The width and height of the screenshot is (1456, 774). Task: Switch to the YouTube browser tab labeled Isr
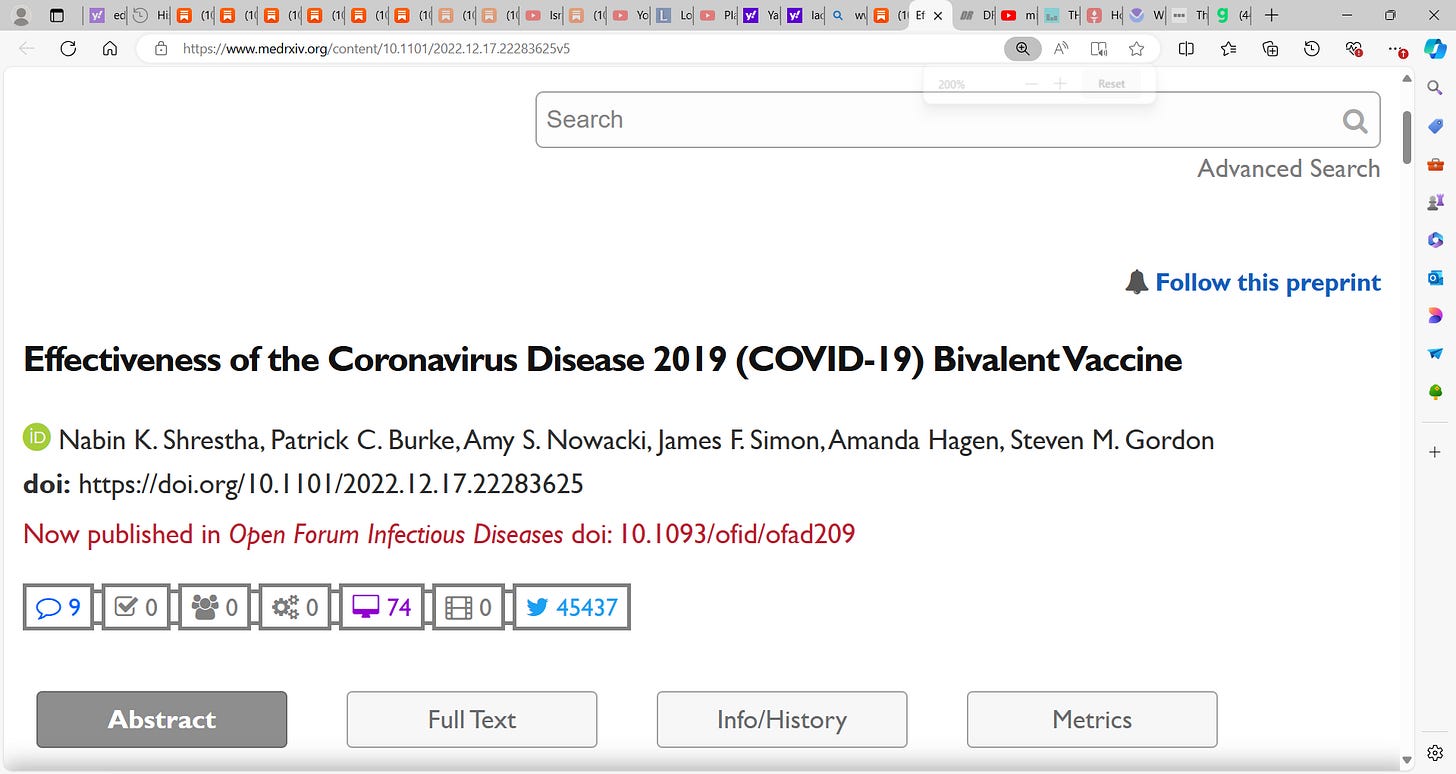point(543,15)
